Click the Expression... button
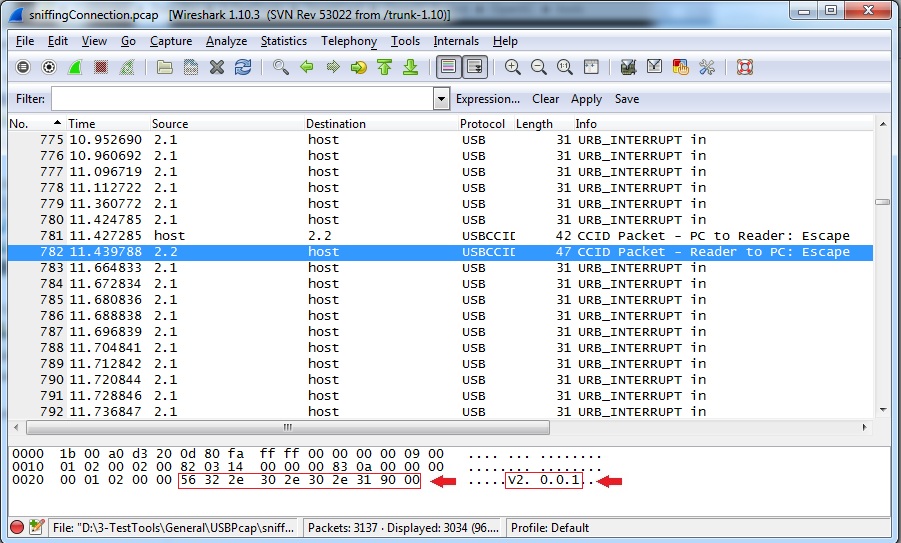 [x=488, y=99]
